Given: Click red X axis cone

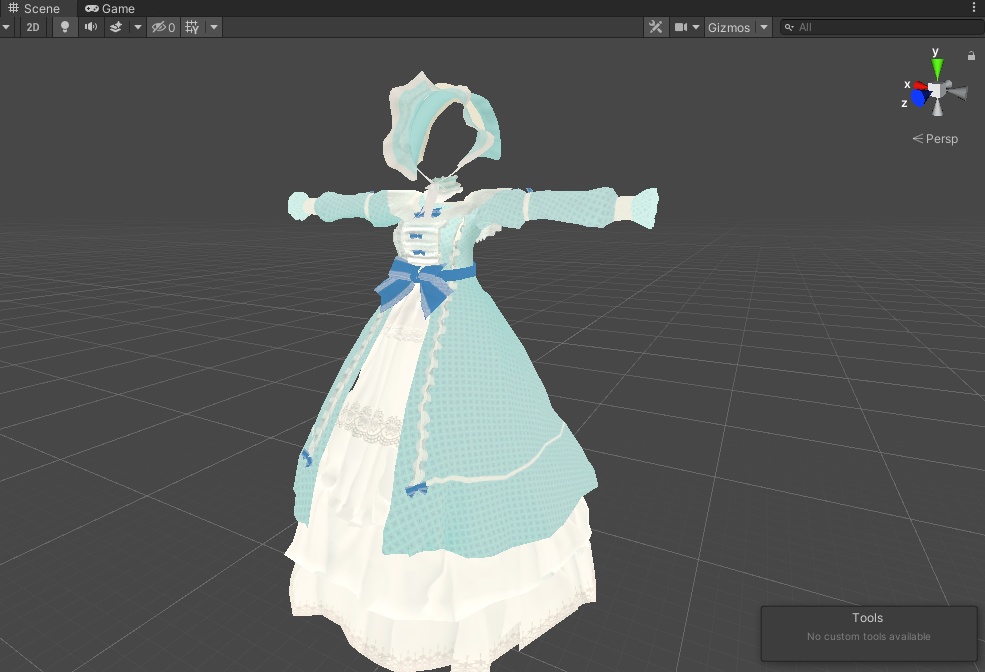Looking at the screenshot, I should tap(921, 85).
